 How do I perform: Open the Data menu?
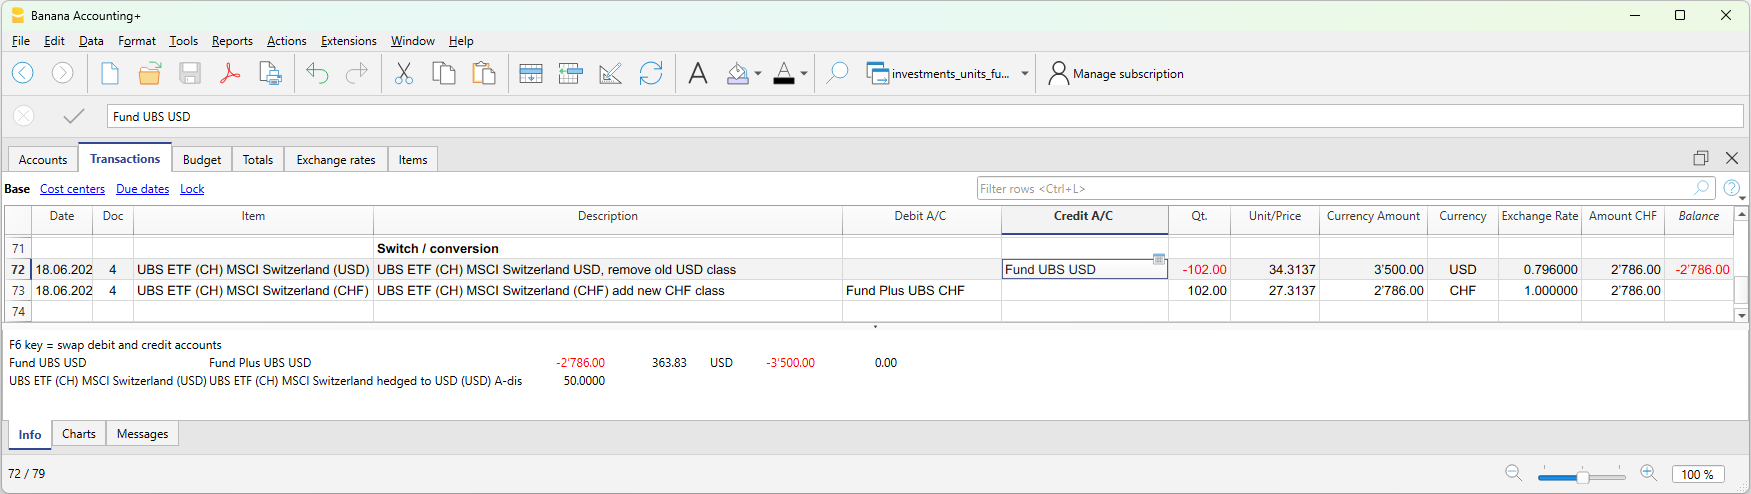coord(91,41)
